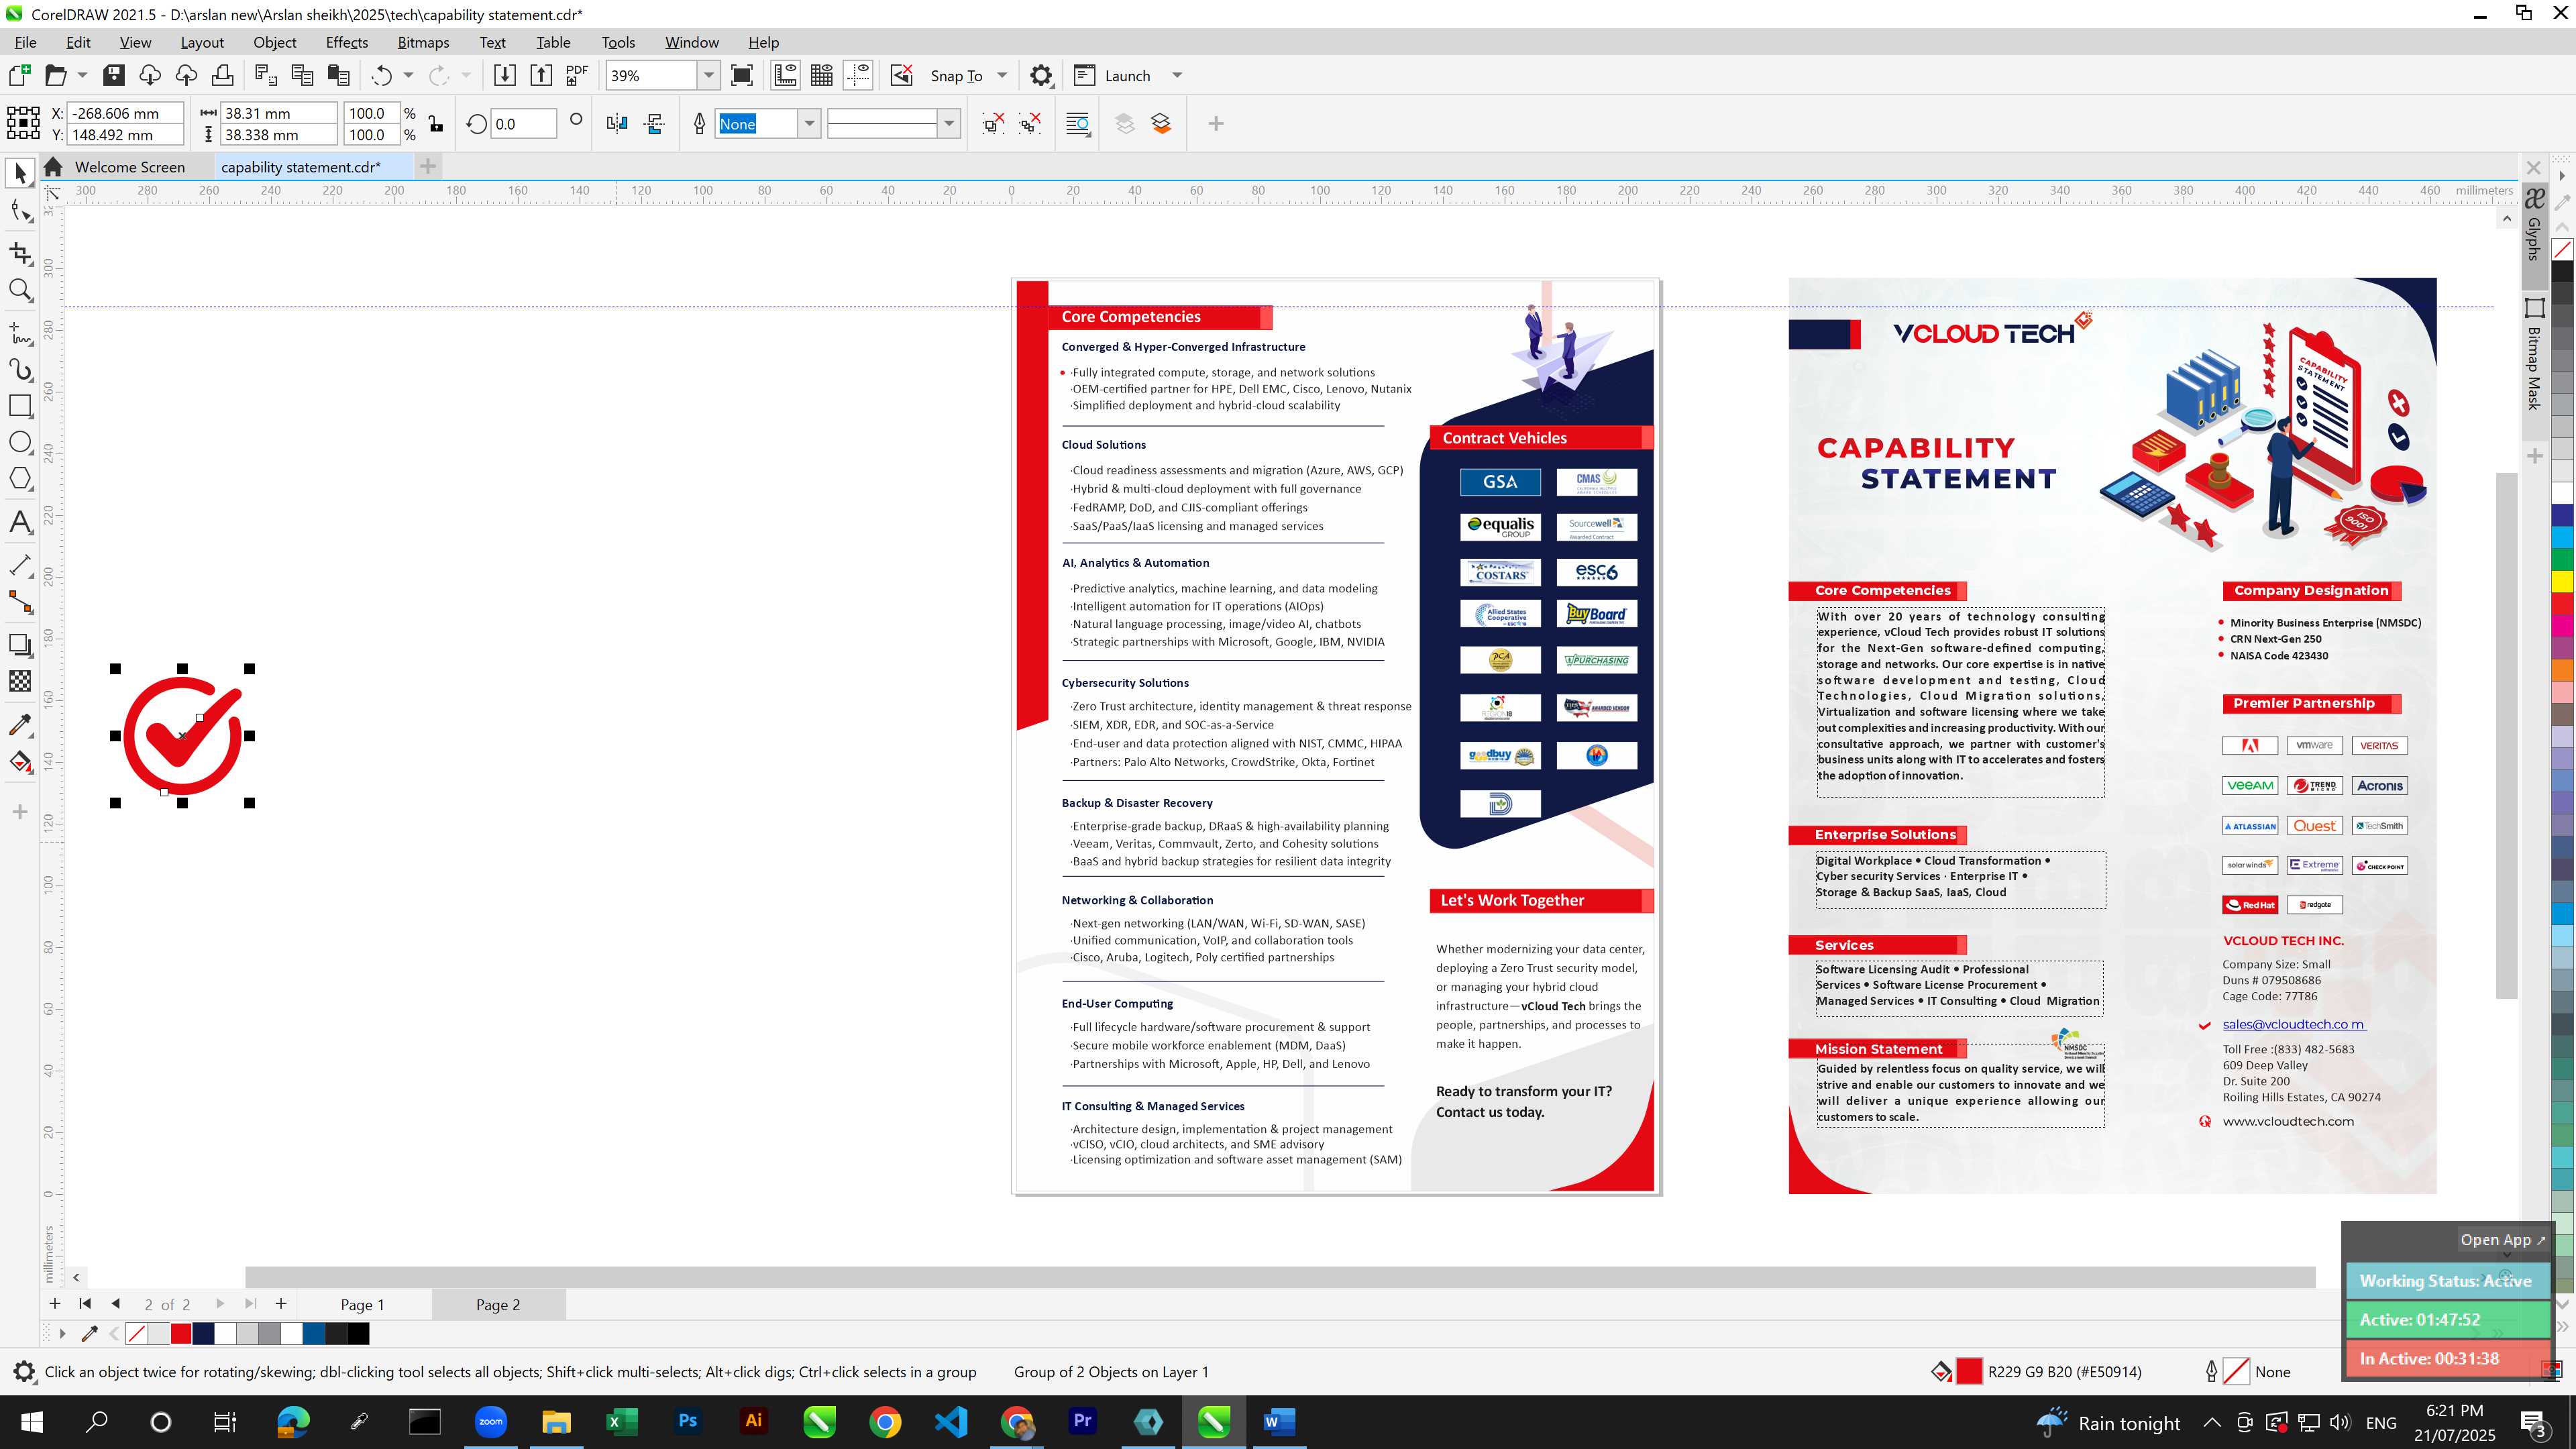
Task: Click Mirror horizontally icon
Action: click(617, 124)
